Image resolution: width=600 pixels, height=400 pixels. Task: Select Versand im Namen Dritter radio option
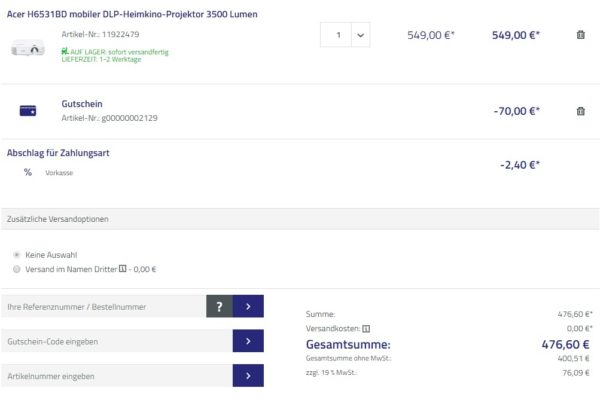click(x=17, y=269)
